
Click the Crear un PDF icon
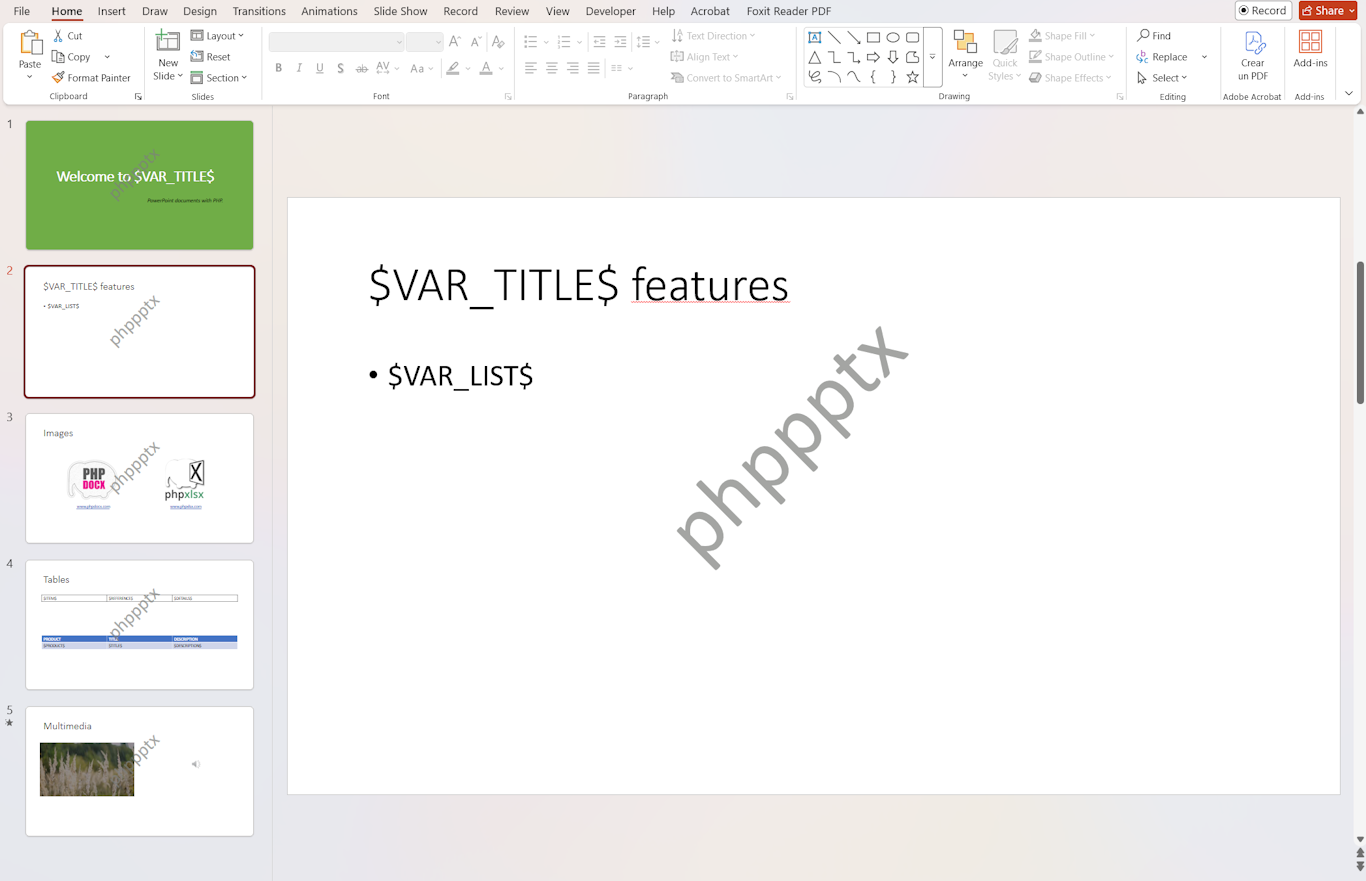[1253, 43]
